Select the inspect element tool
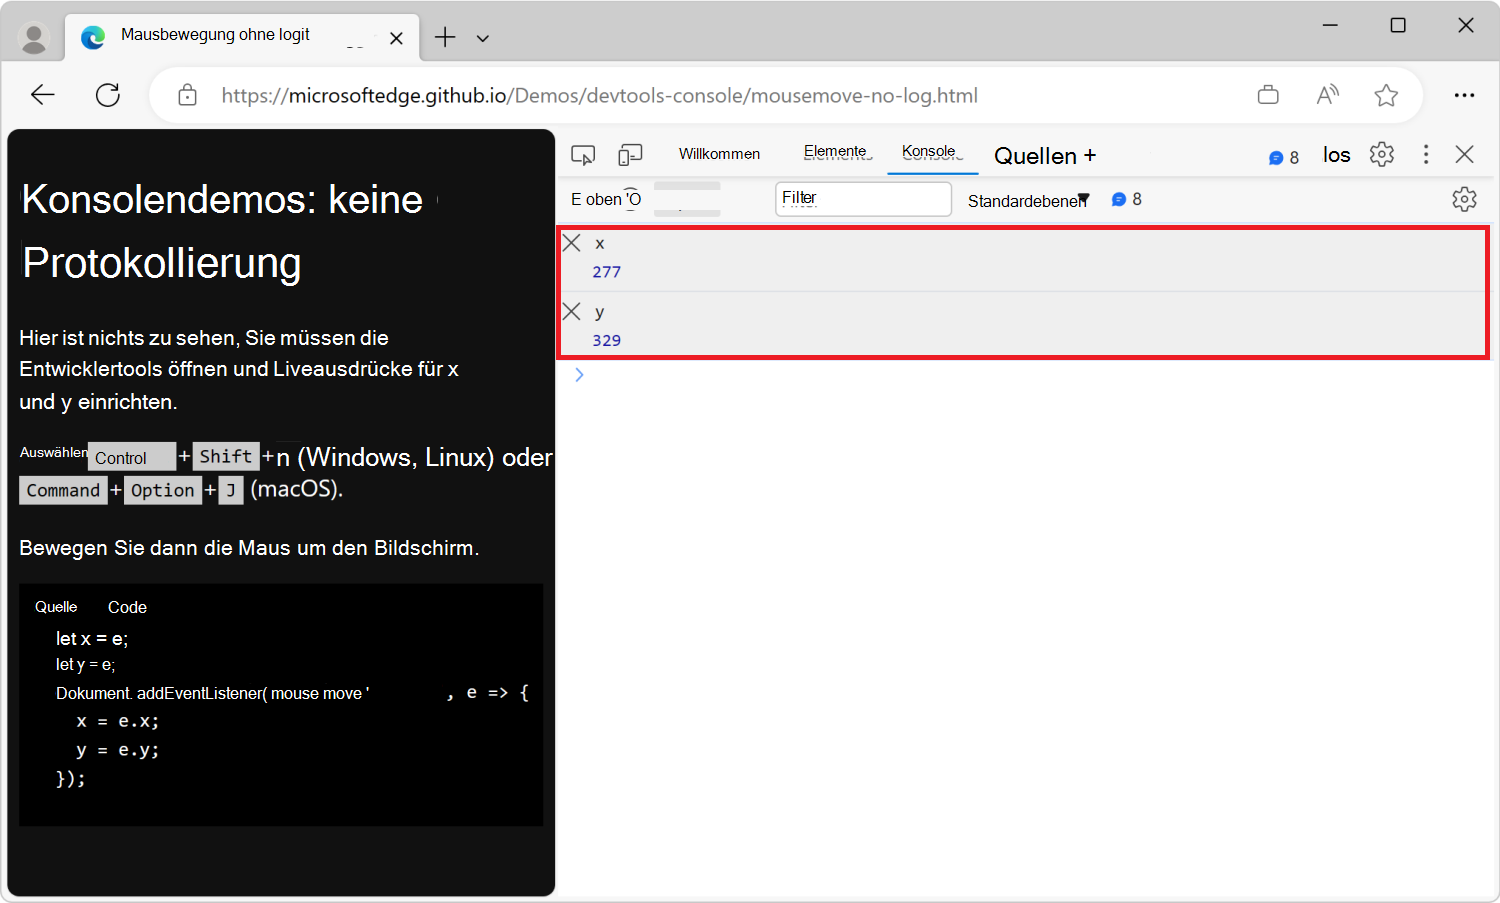Viewport: 1500px width, 903px height. 583,154
